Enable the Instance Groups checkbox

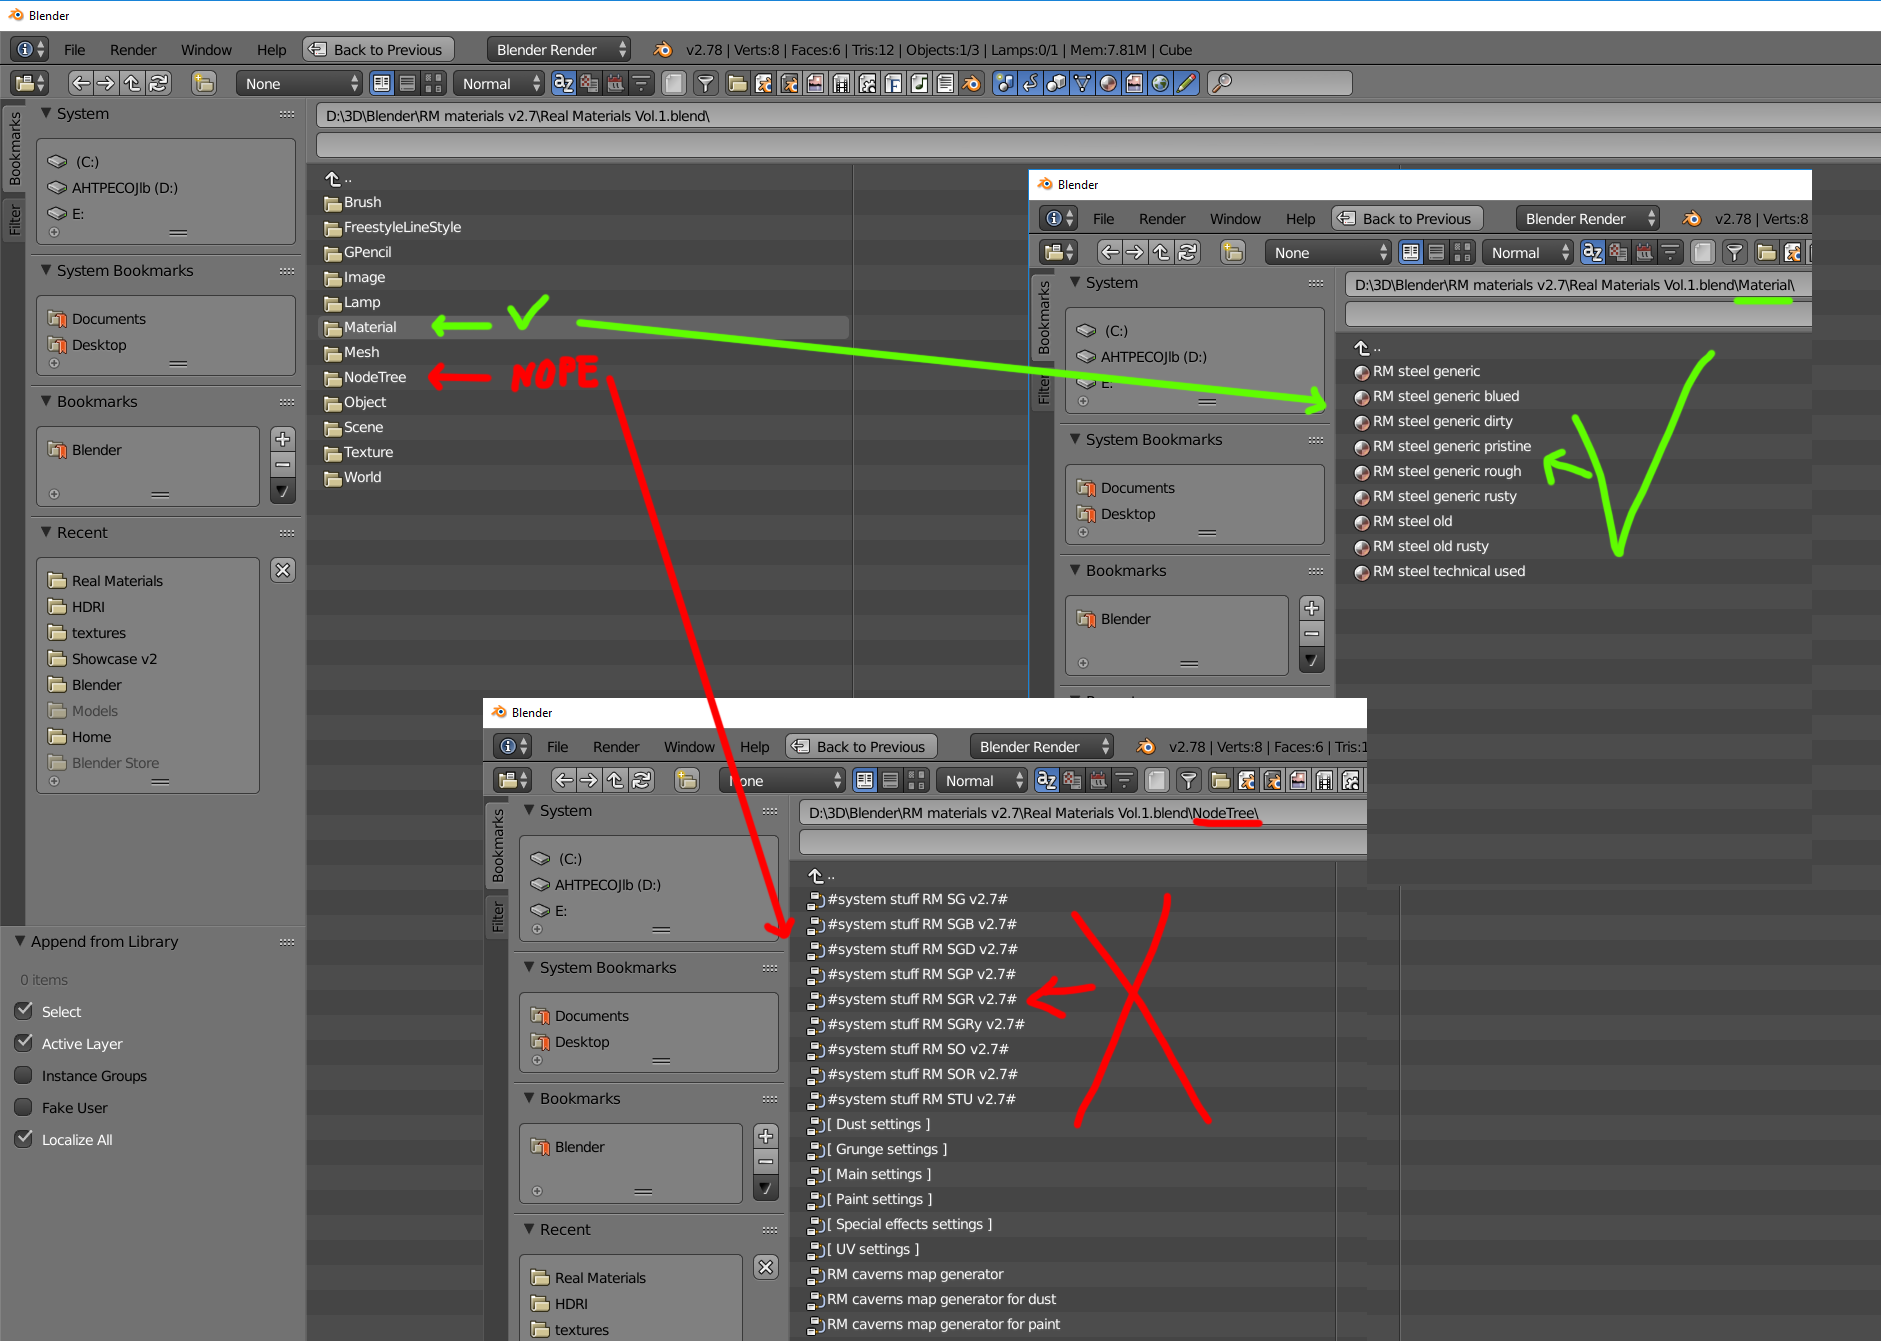(24, 1075)
